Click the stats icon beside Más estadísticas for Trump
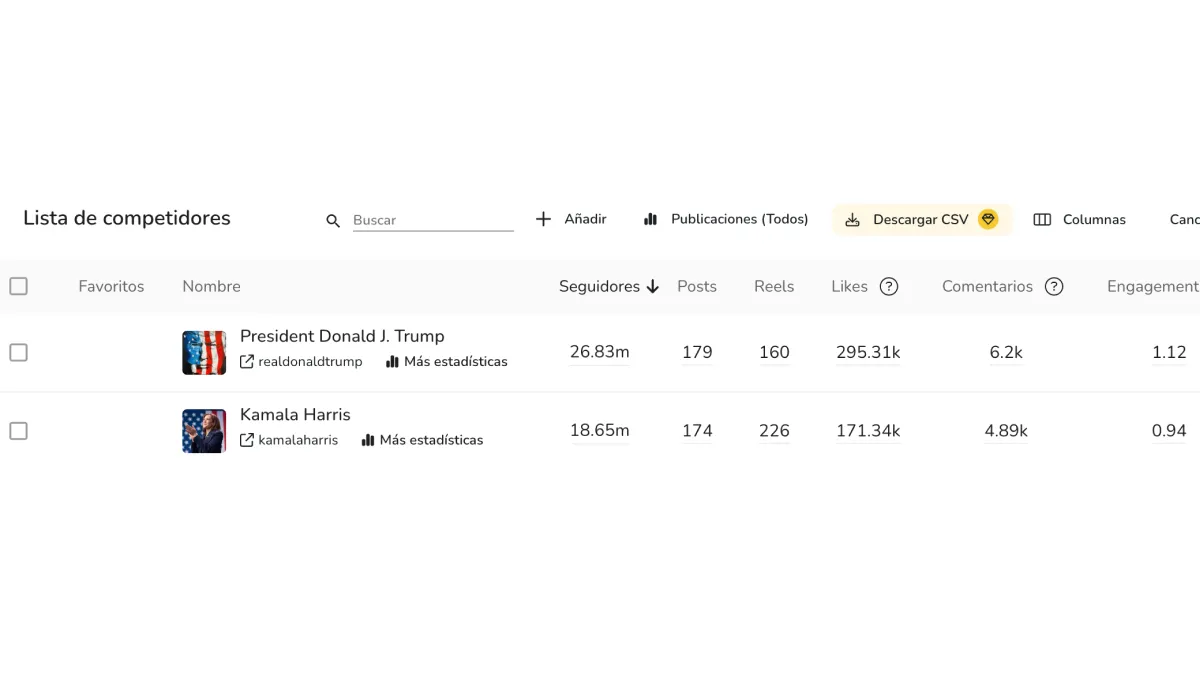The height and width of the screenshot is (680, 1200). (x=392, y=362)
